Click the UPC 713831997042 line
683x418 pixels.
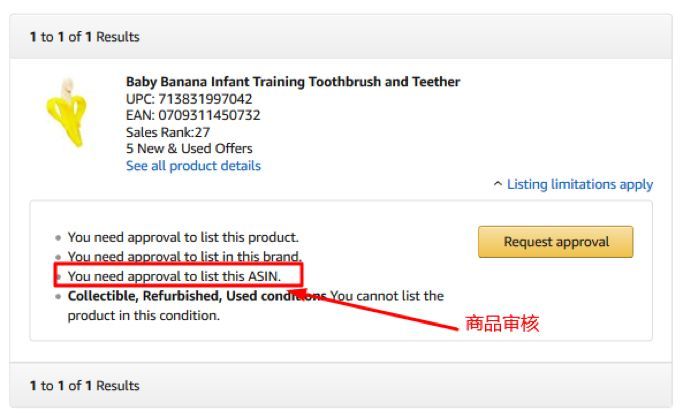tap(189, 99)
